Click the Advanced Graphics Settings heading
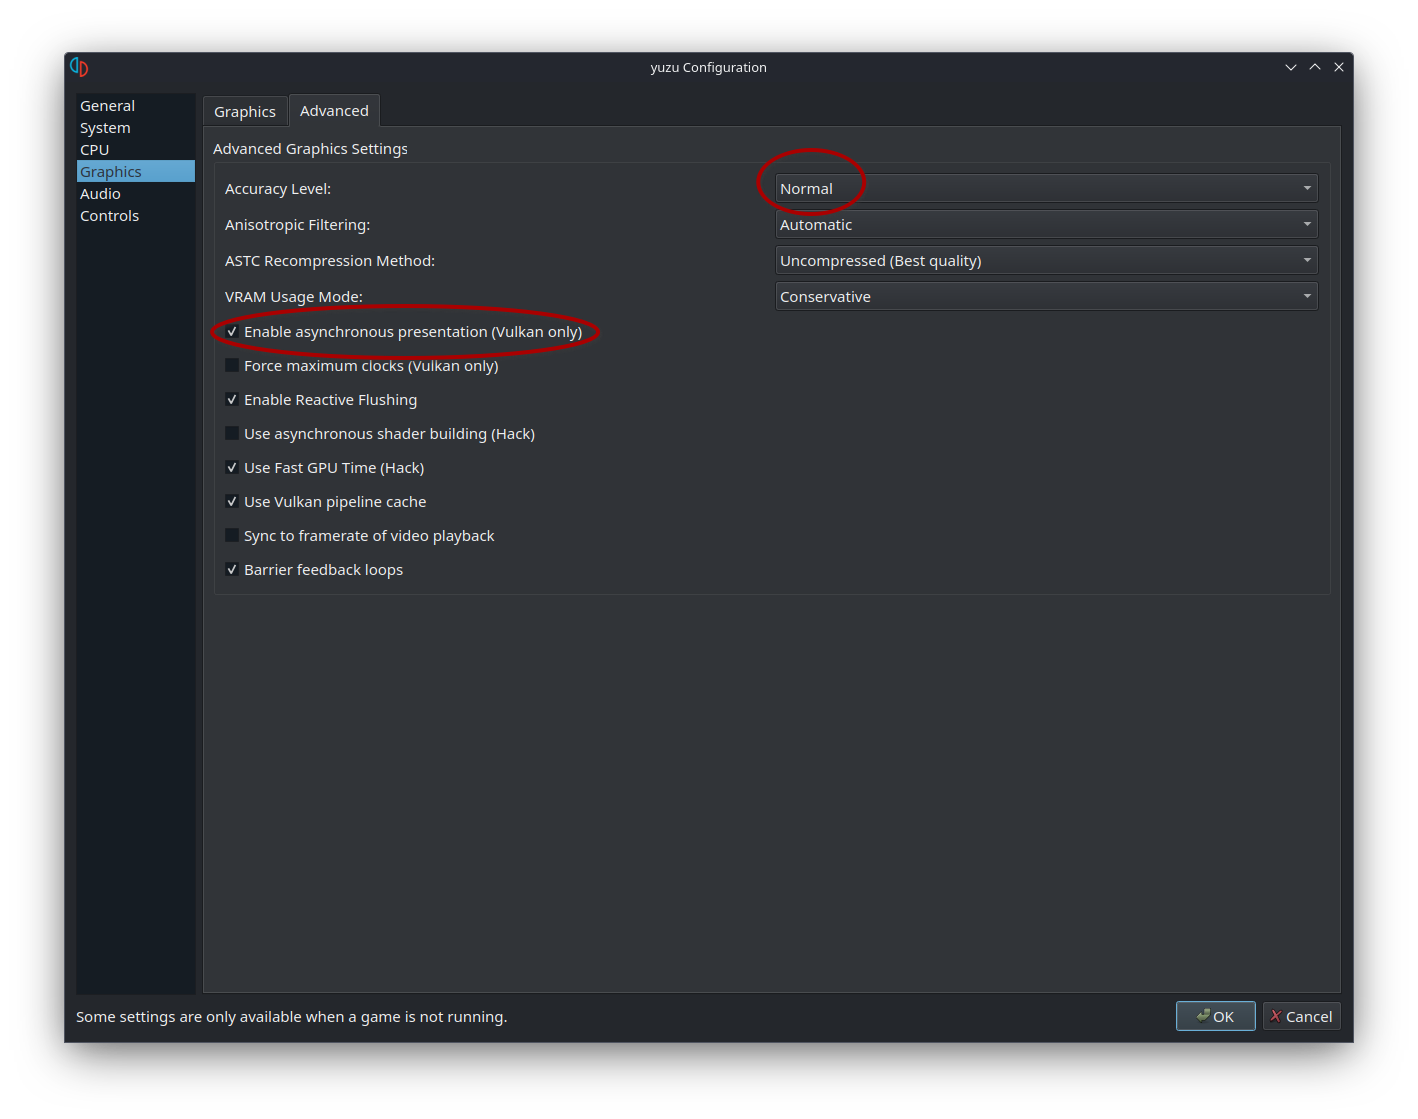This screenshot has width=1418, height=1119. point(310,149)
